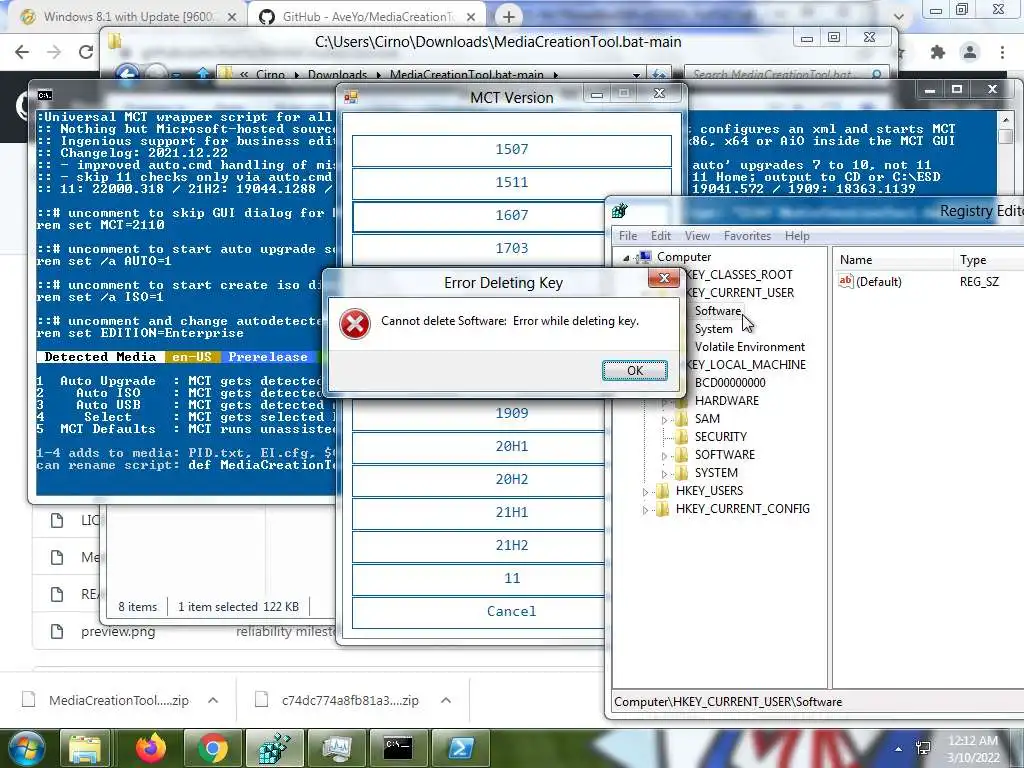Expand the HKEY_USERS hive

click(x=645, y=492)
